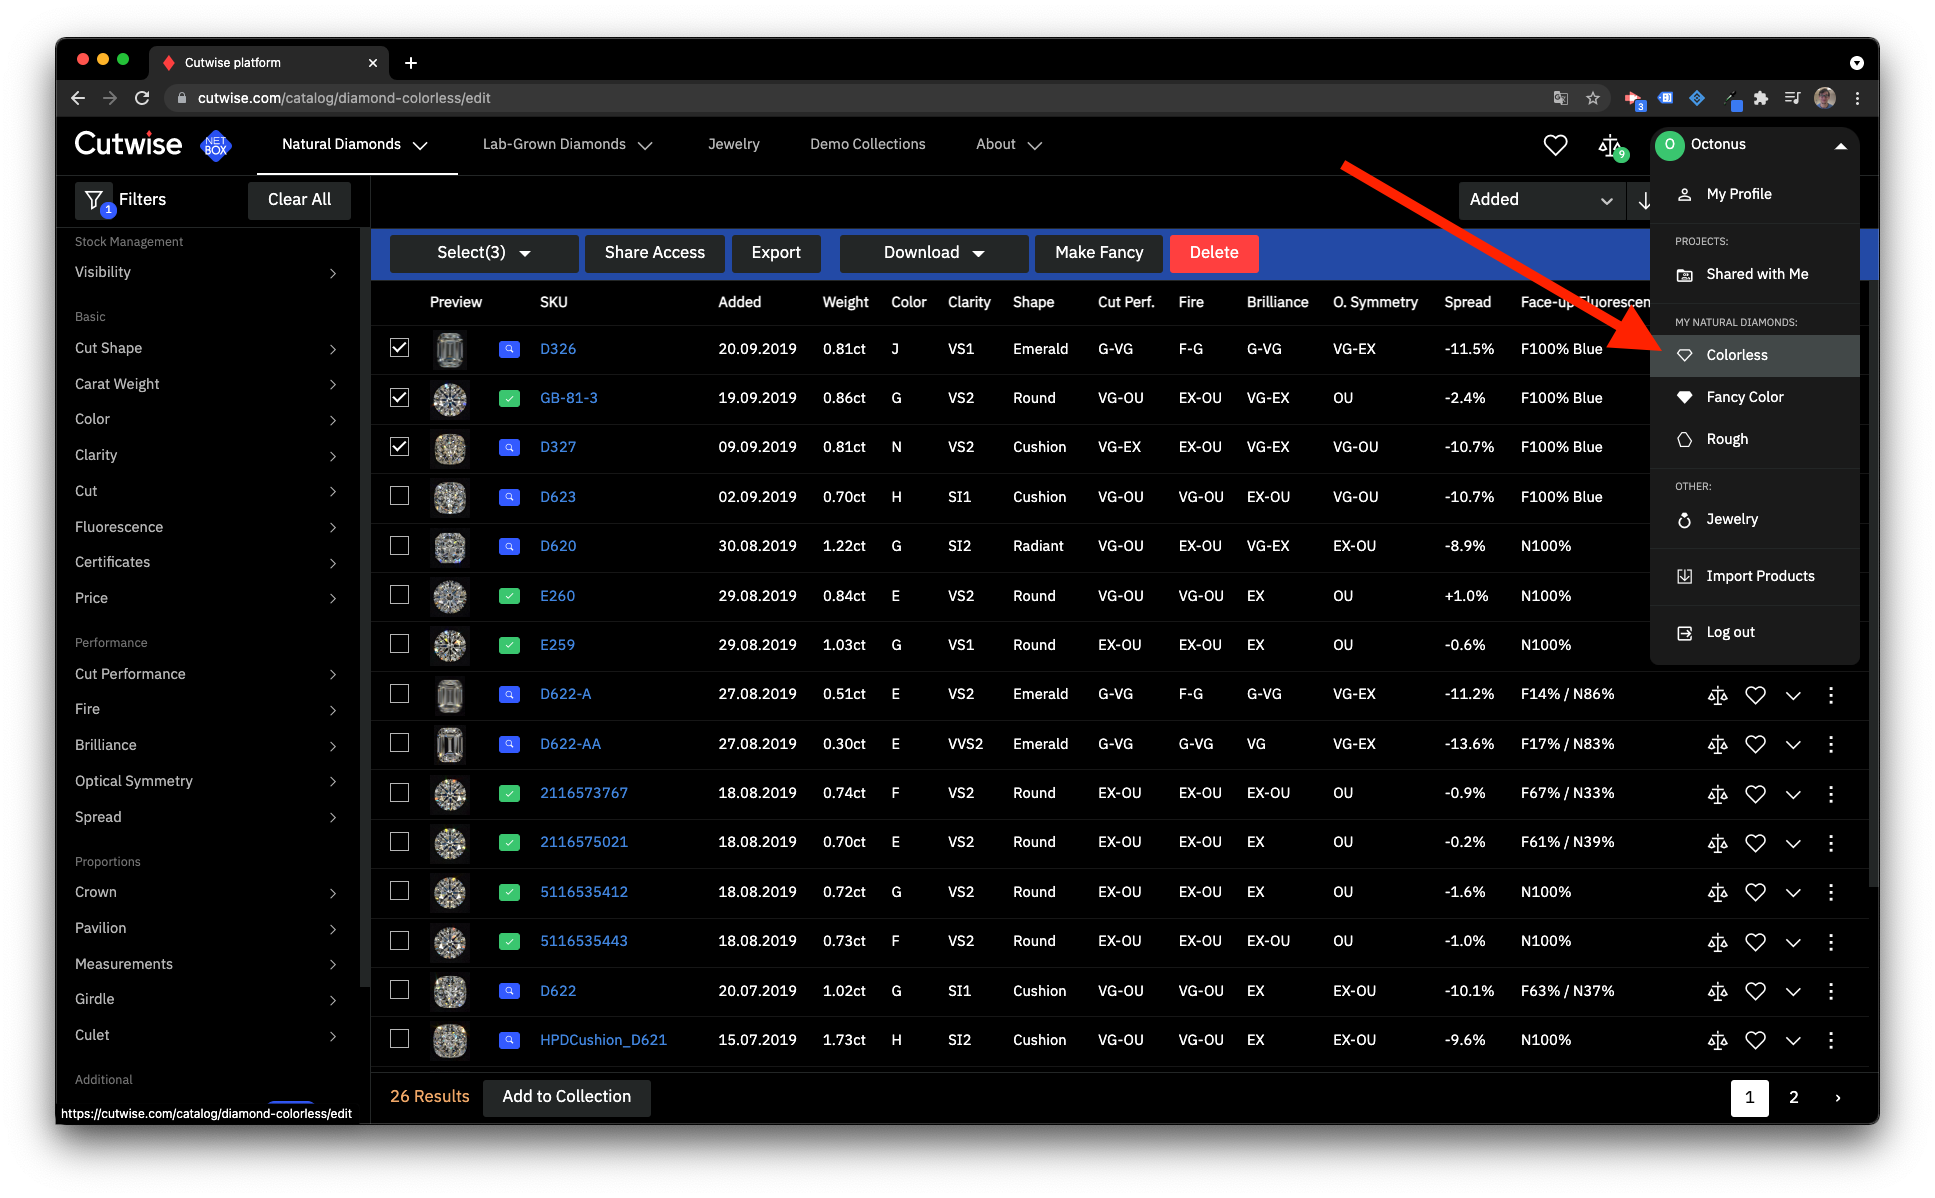This screenshot has width=1935, height=1198.
Task: Open the comparison scales icon in header
Action: [1611, 147]
